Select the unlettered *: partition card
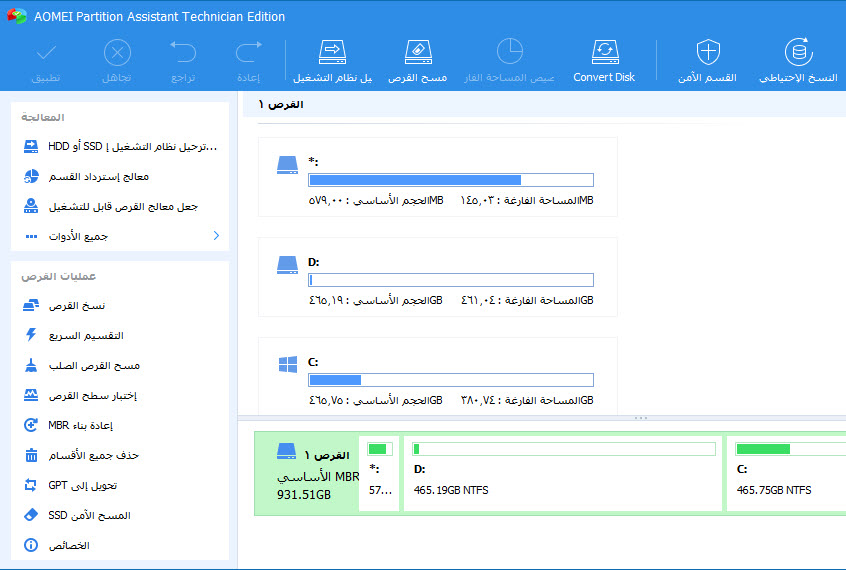 [438, 177]
